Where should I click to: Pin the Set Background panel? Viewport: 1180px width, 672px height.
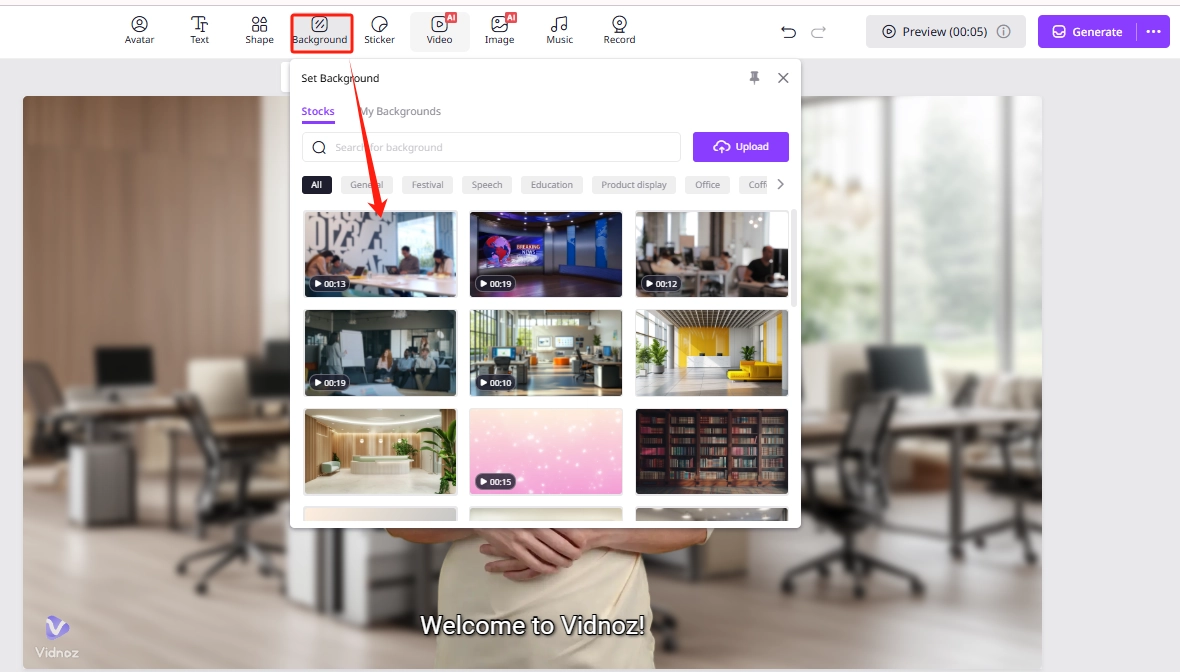point(755,78)
